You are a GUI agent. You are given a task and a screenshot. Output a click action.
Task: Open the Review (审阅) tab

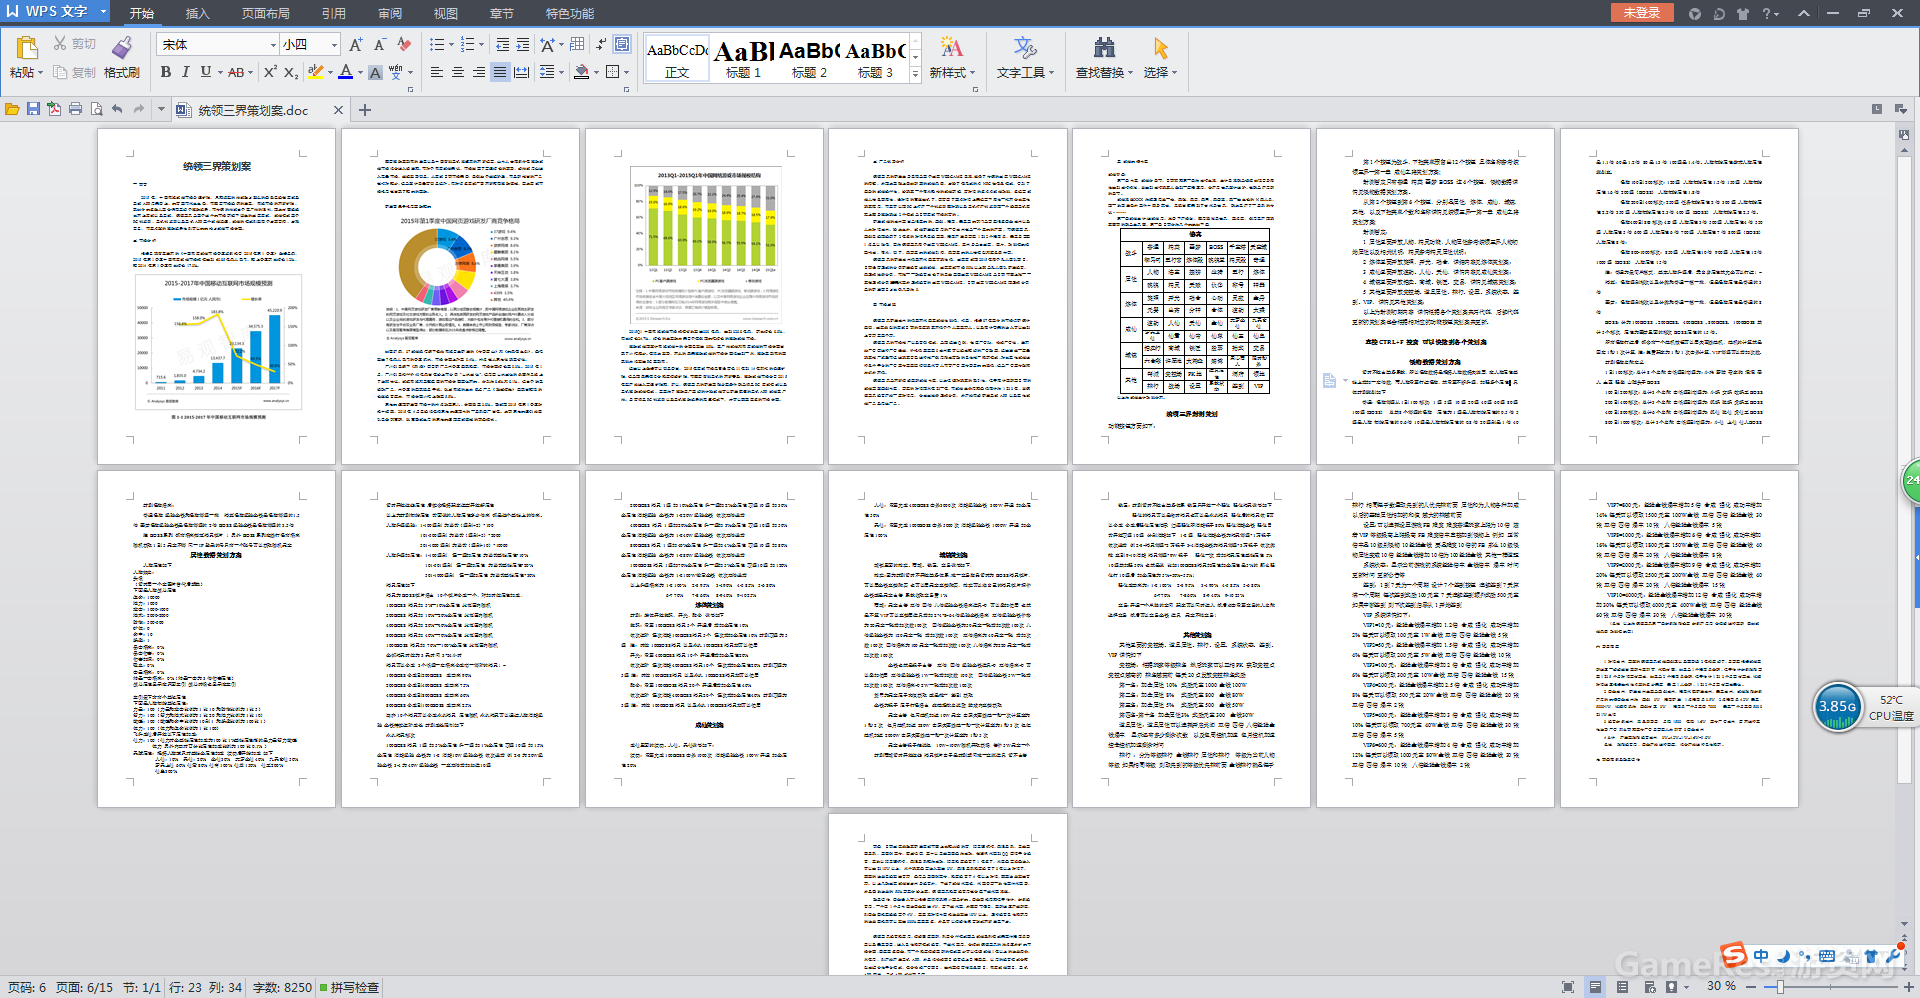[390, 13]
